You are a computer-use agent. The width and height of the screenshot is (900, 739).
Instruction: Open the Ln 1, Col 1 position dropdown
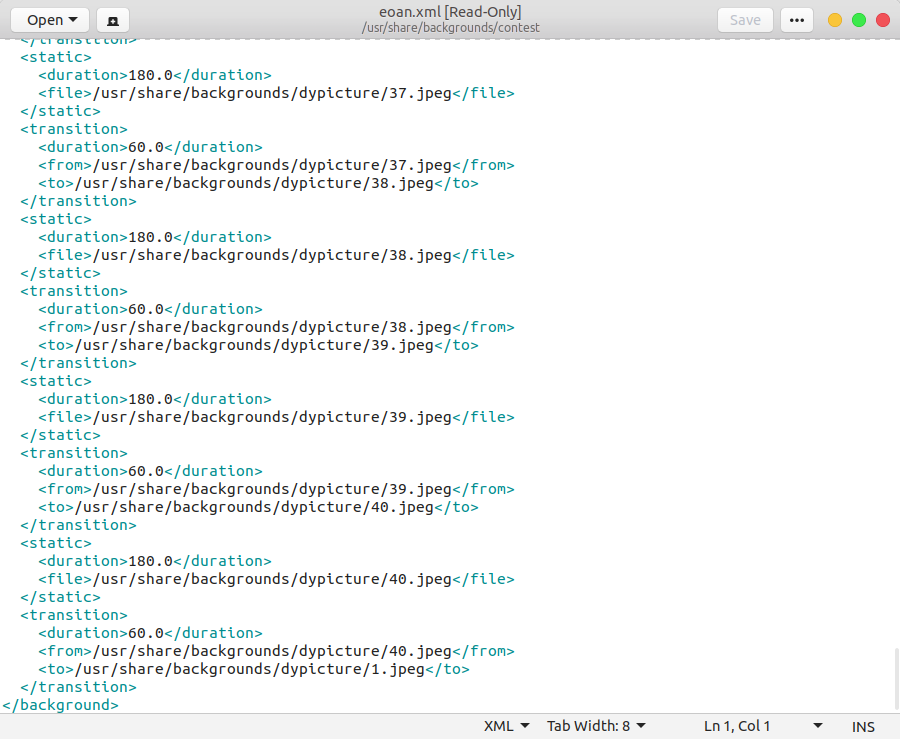[763, 726]
